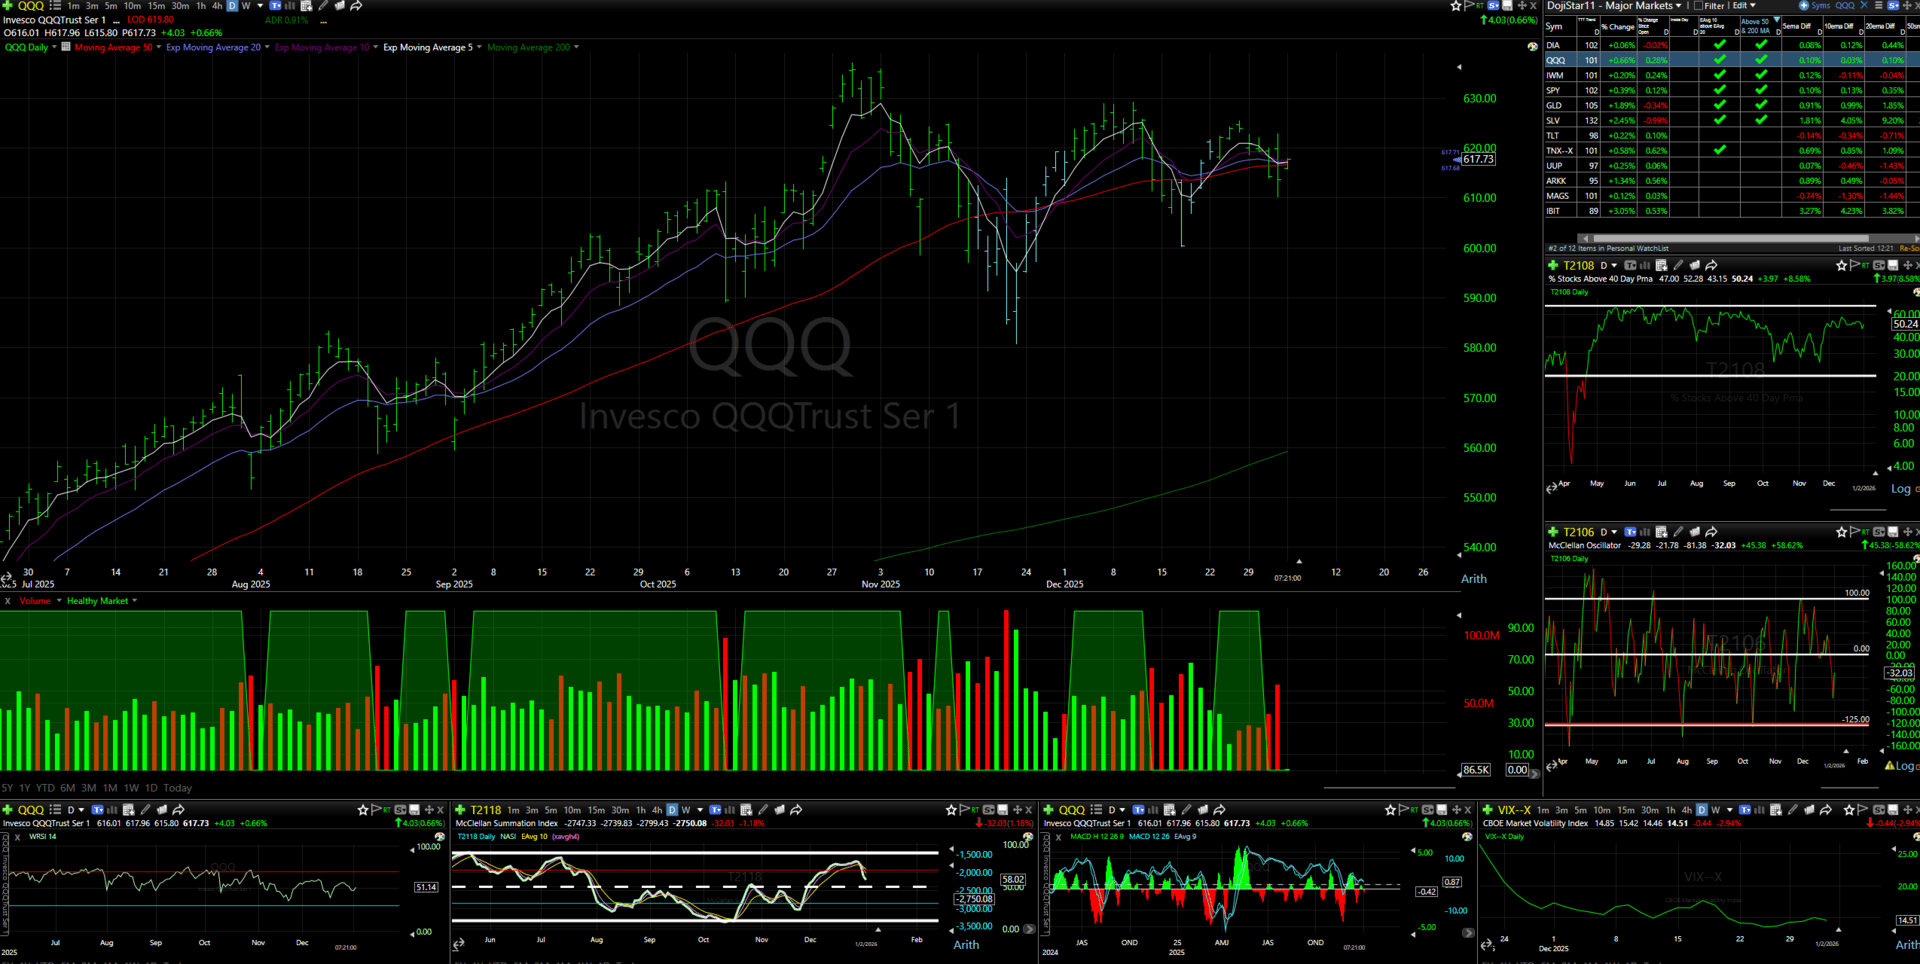Click the watchlist horizontal scrollbar

click(1731, 238)
